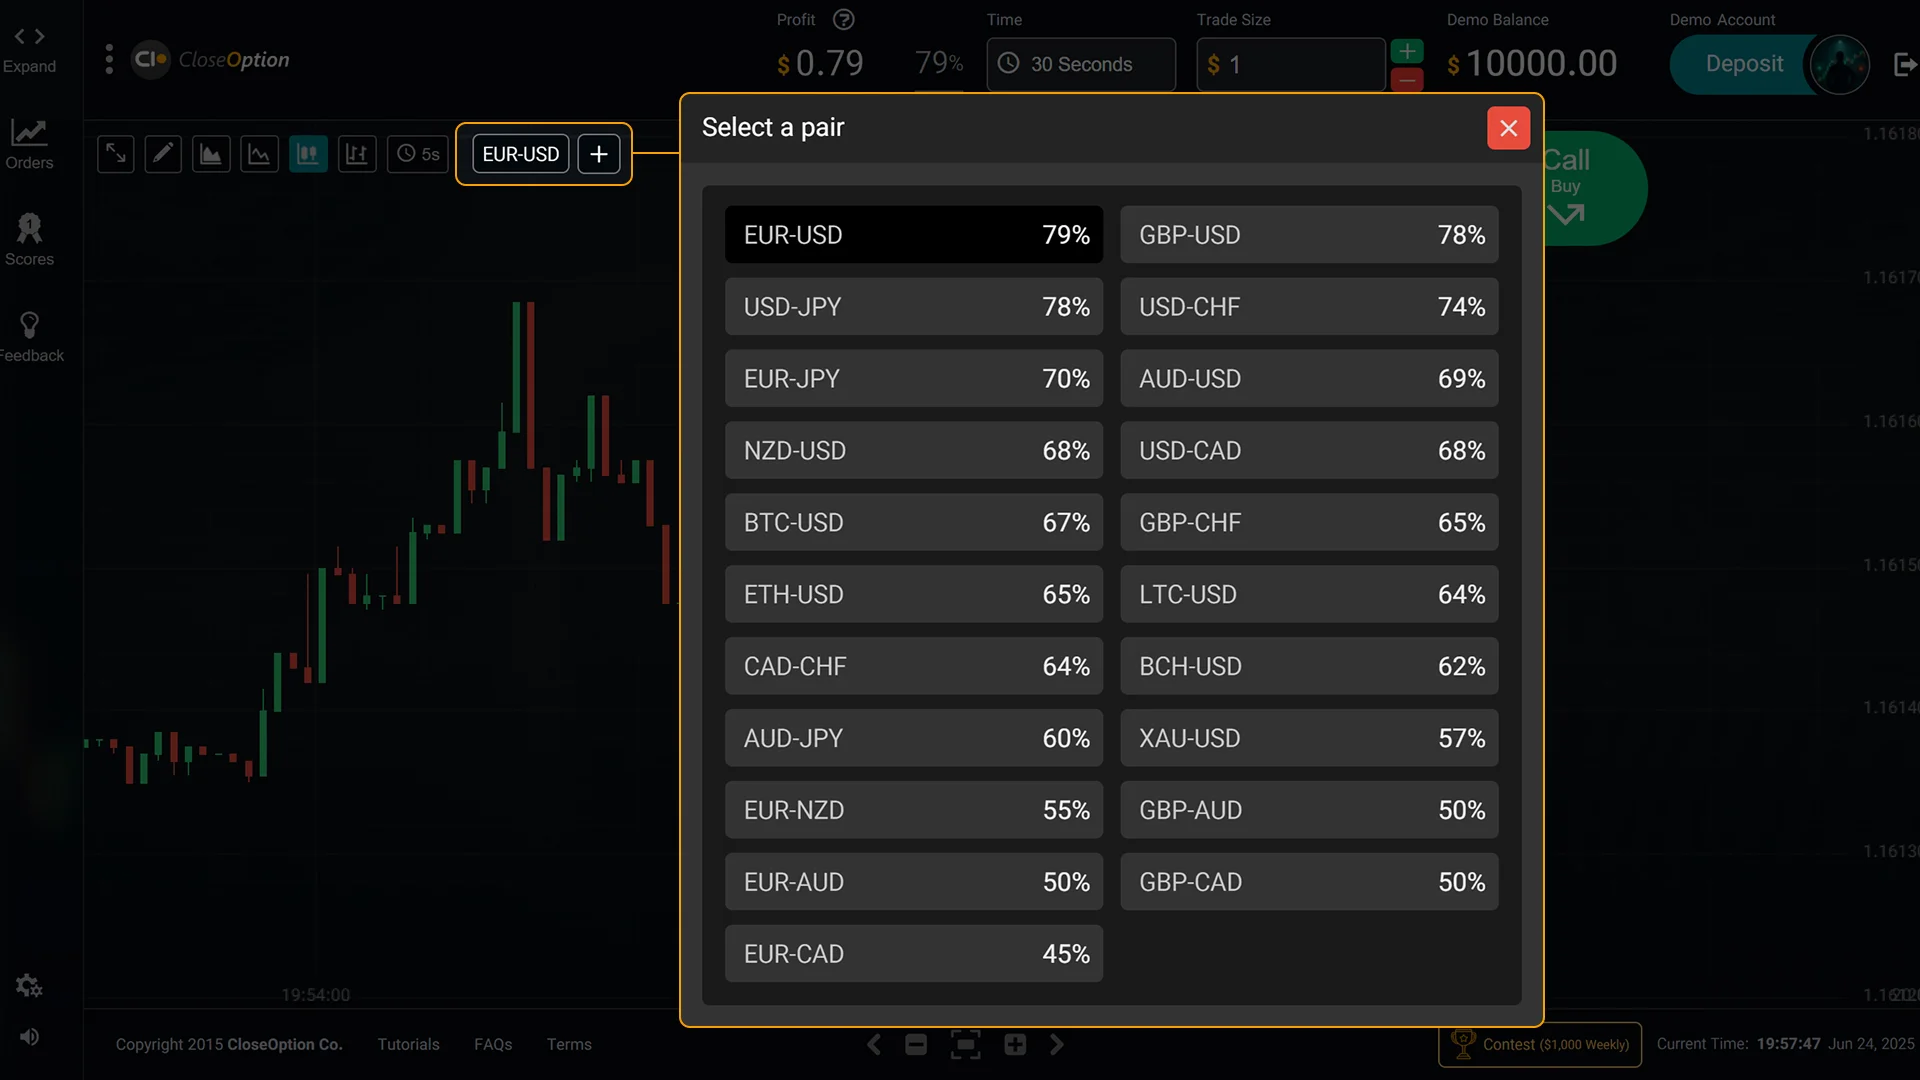Screen dimensions: 1920x1080
Task: Select the area chart type icon
Action: pyautogui.click(x=211, y=153)
